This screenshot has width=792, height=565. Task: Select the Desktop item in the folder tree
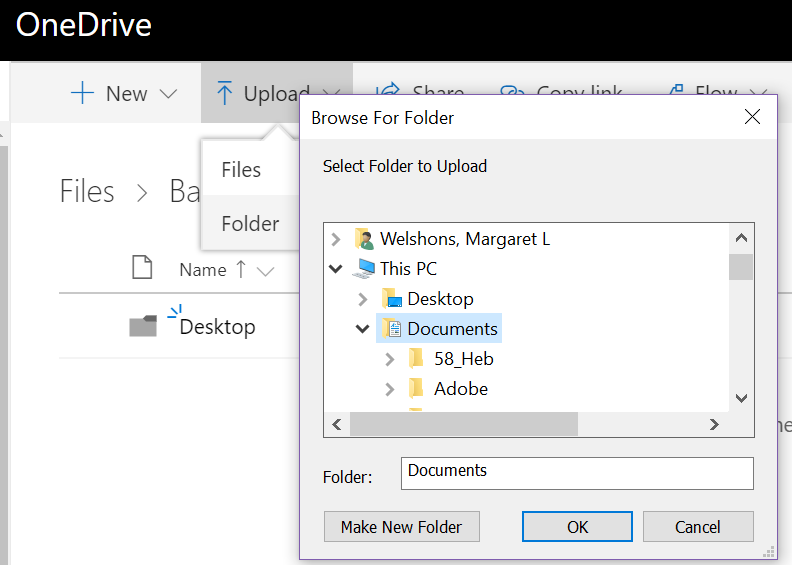click(440, 299)
